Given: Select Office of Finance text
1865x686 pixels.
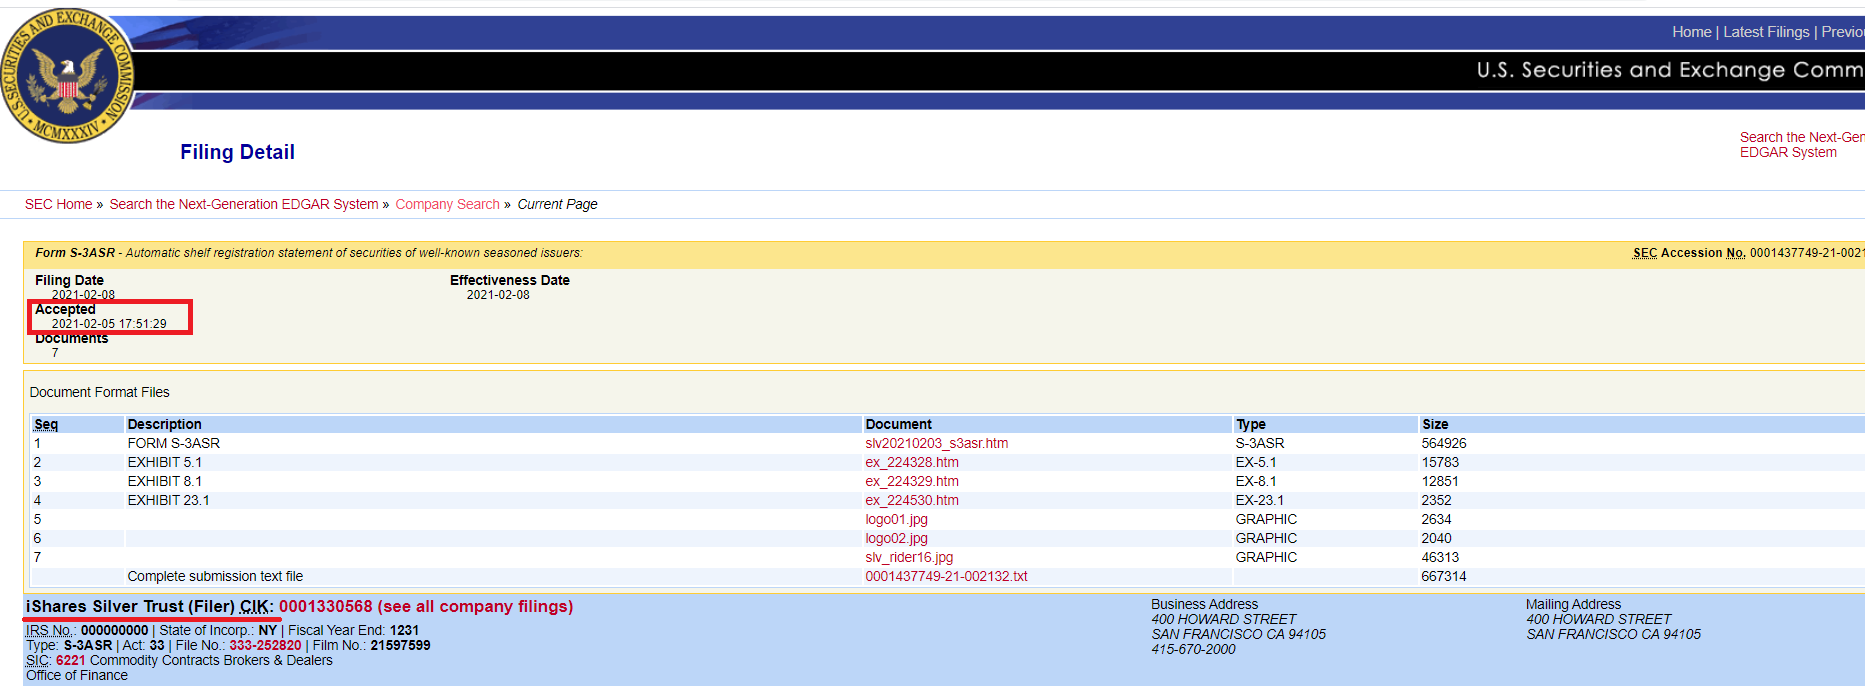Looking at the screenshot, I should [x=77, y=675].
